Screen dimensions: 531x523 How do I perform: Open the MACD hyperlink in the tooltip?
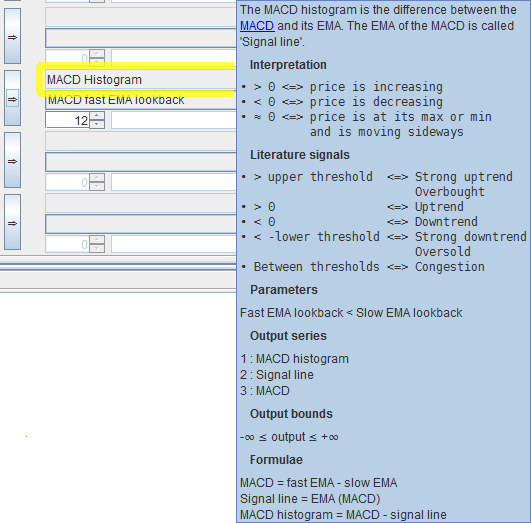point(257,26)
